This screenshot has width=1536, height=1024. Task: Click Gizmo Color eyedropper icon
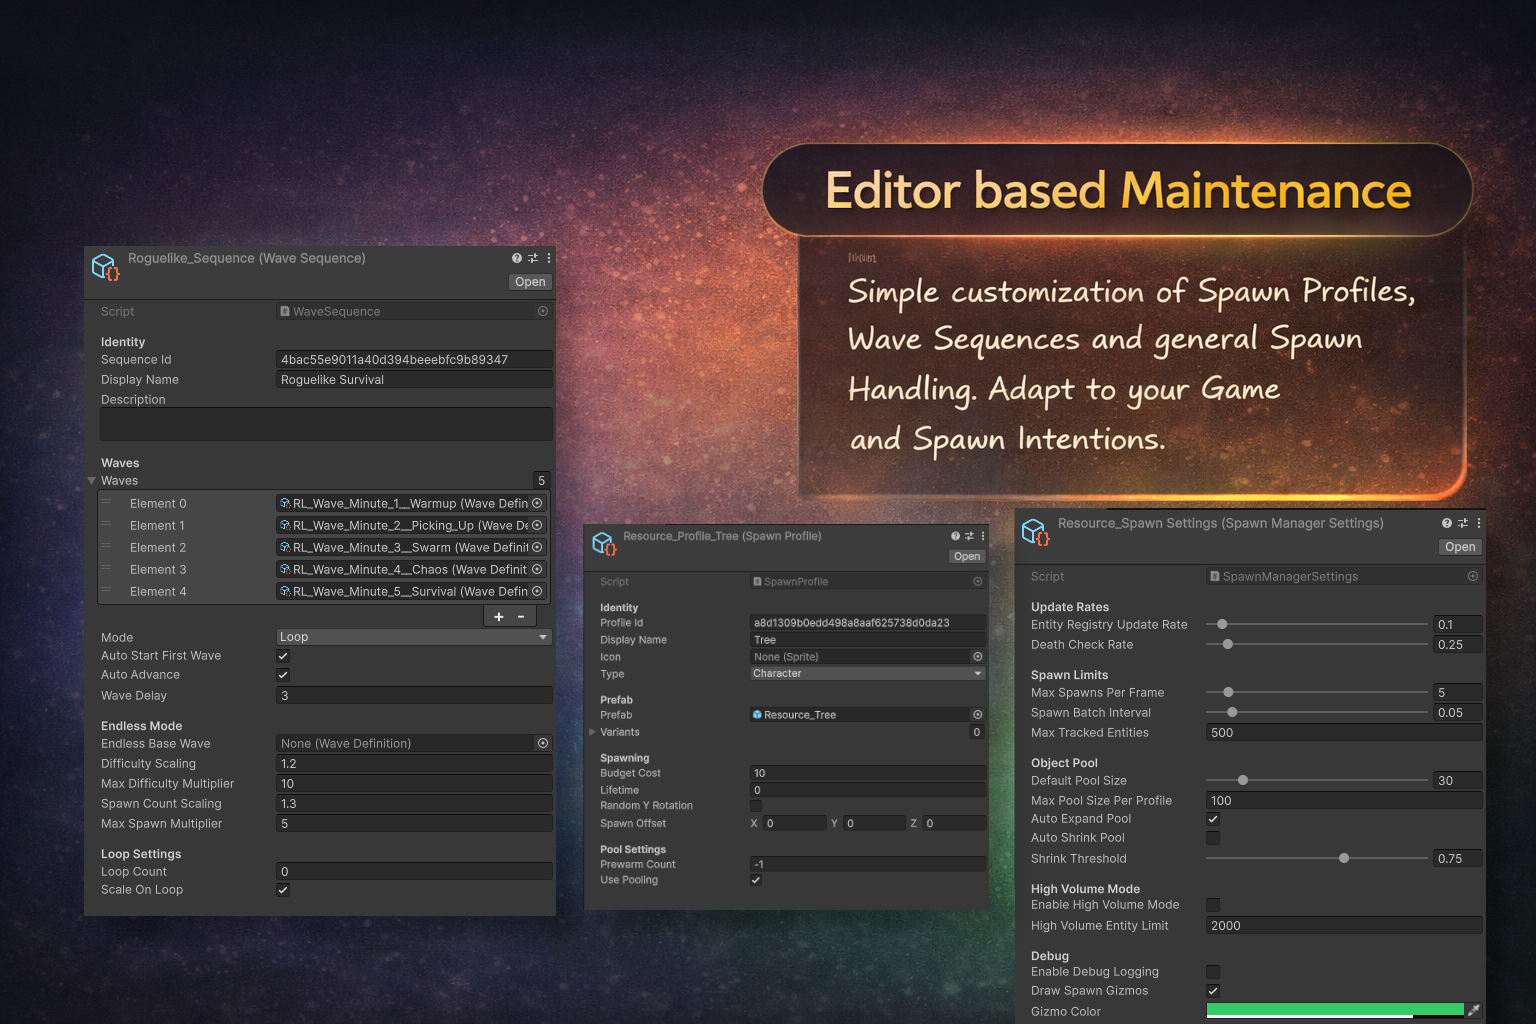tap(1473, 1010)
